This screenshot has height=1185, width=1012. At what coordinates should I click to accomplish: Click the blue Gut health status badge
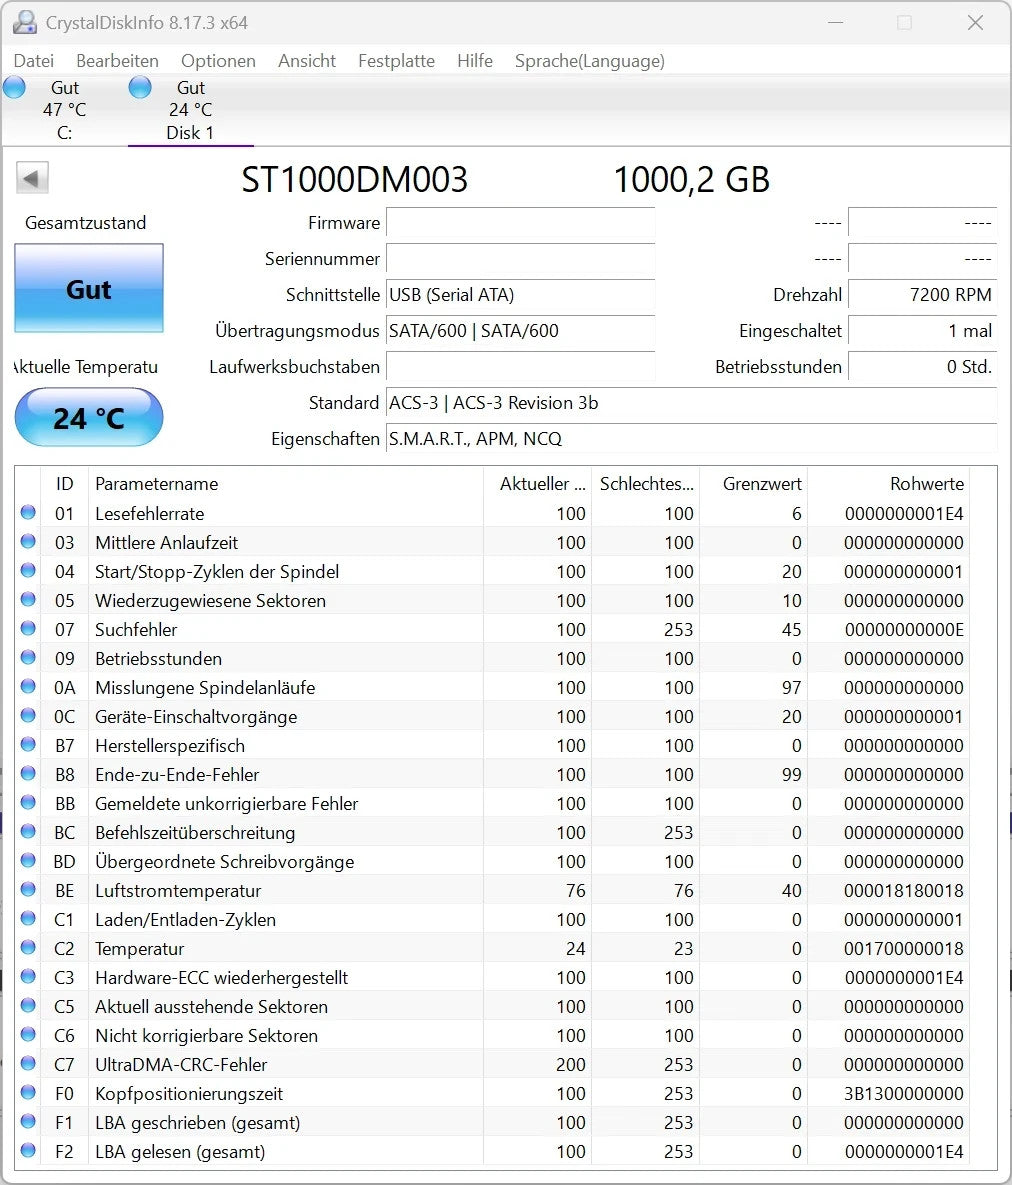point(88,289)
